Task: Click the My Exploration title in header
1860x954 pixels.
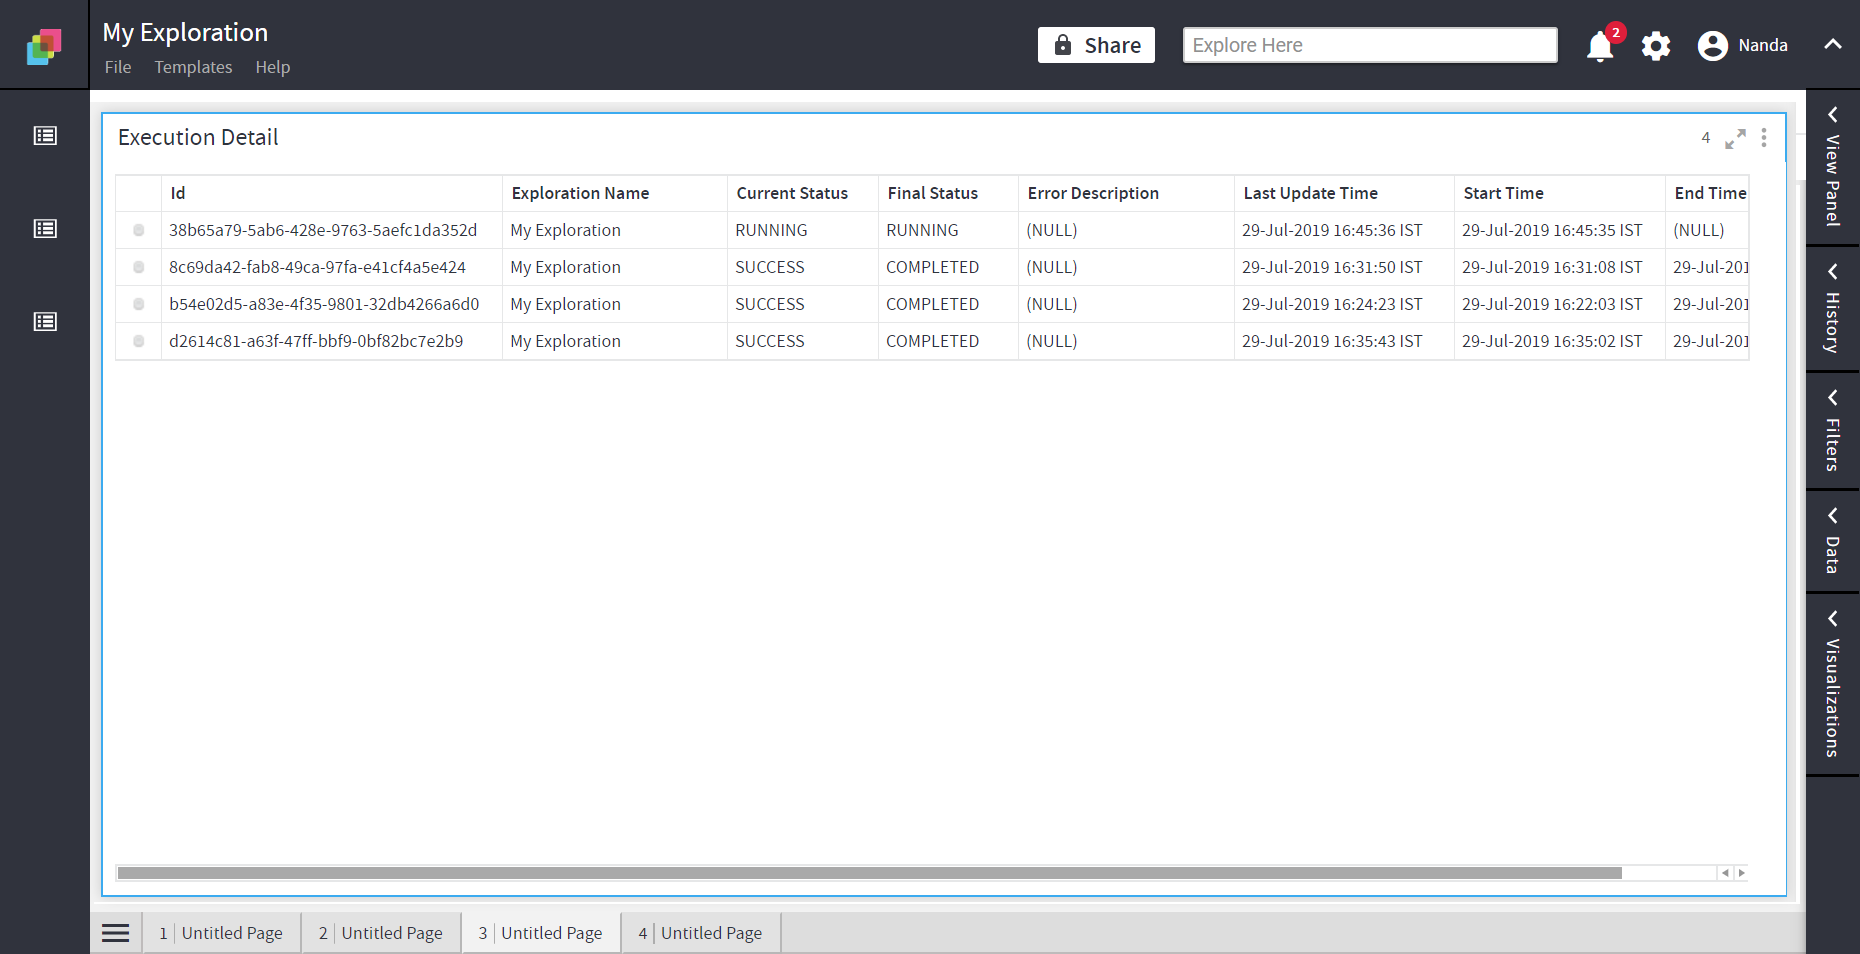Action: [x=185, y=33]
